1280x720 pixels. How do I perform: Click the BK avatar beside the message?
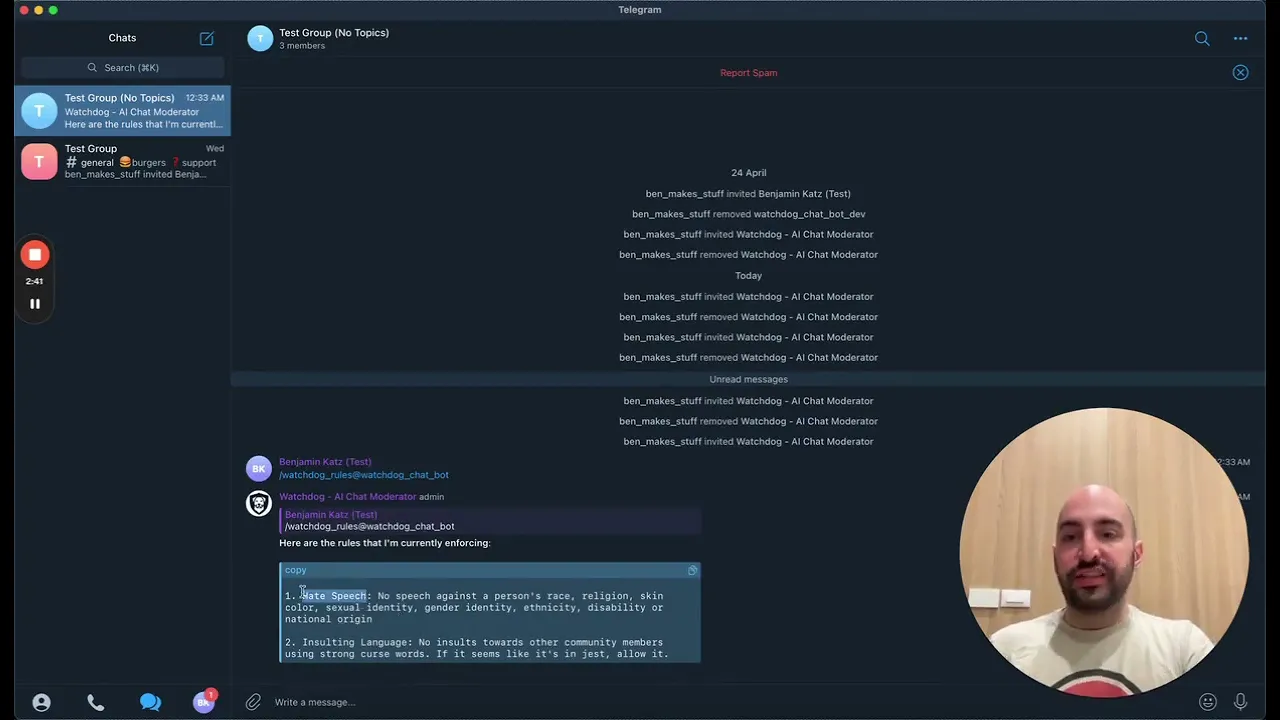point(259,468)
